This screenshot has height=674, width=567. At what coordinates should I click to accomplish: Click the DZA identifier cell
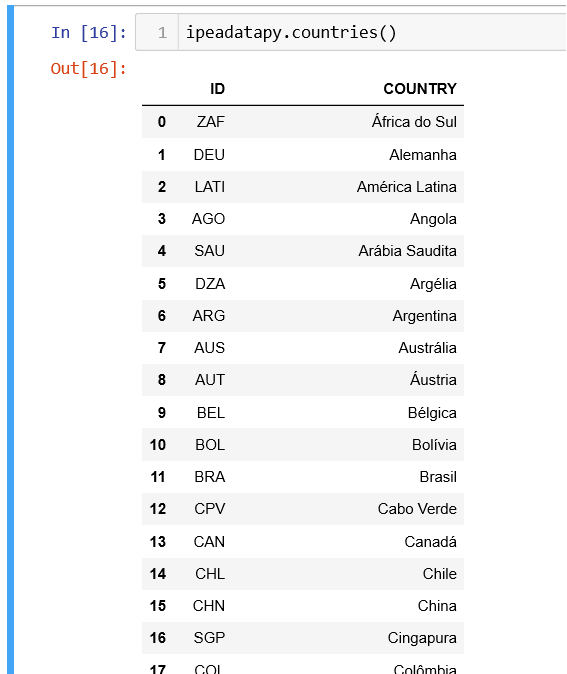[210, 284]
